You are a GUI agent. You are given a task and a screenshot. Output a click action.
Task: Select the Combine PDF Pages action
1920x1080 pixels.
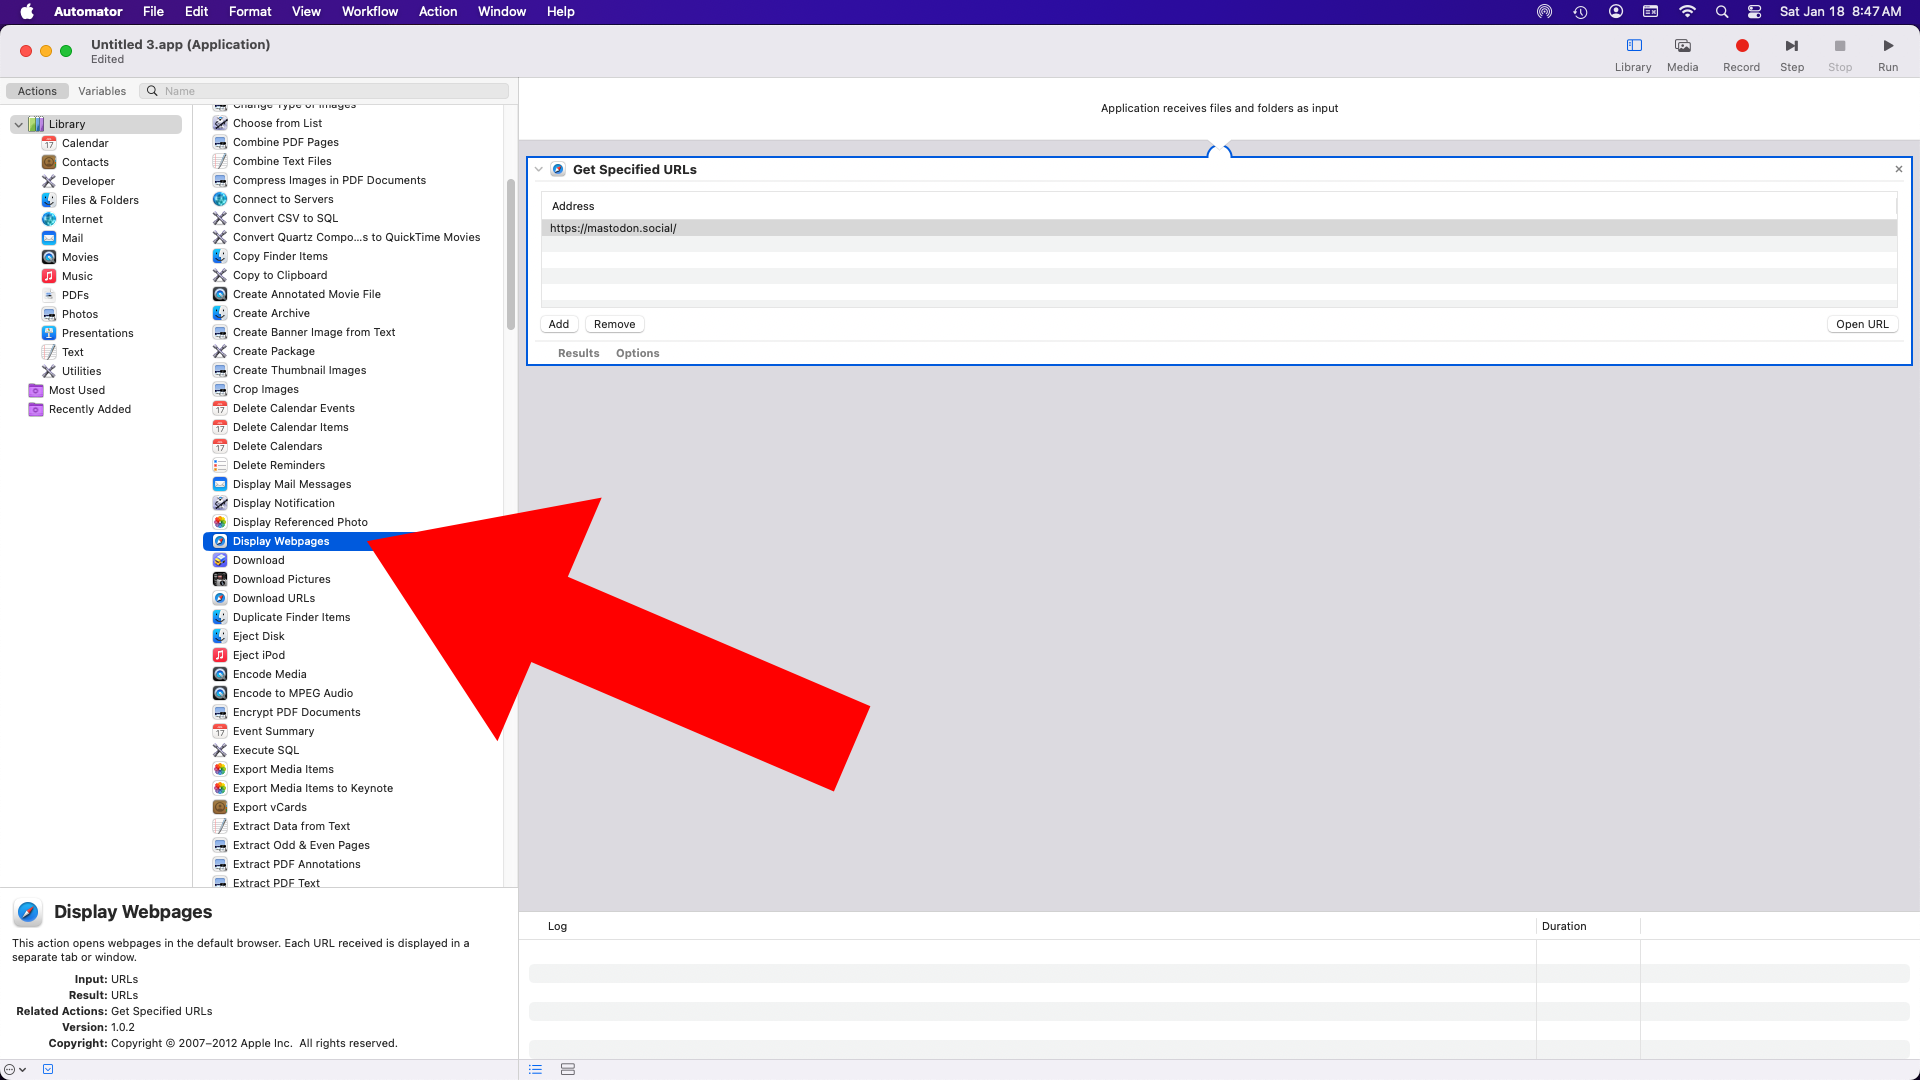(285, 142)
